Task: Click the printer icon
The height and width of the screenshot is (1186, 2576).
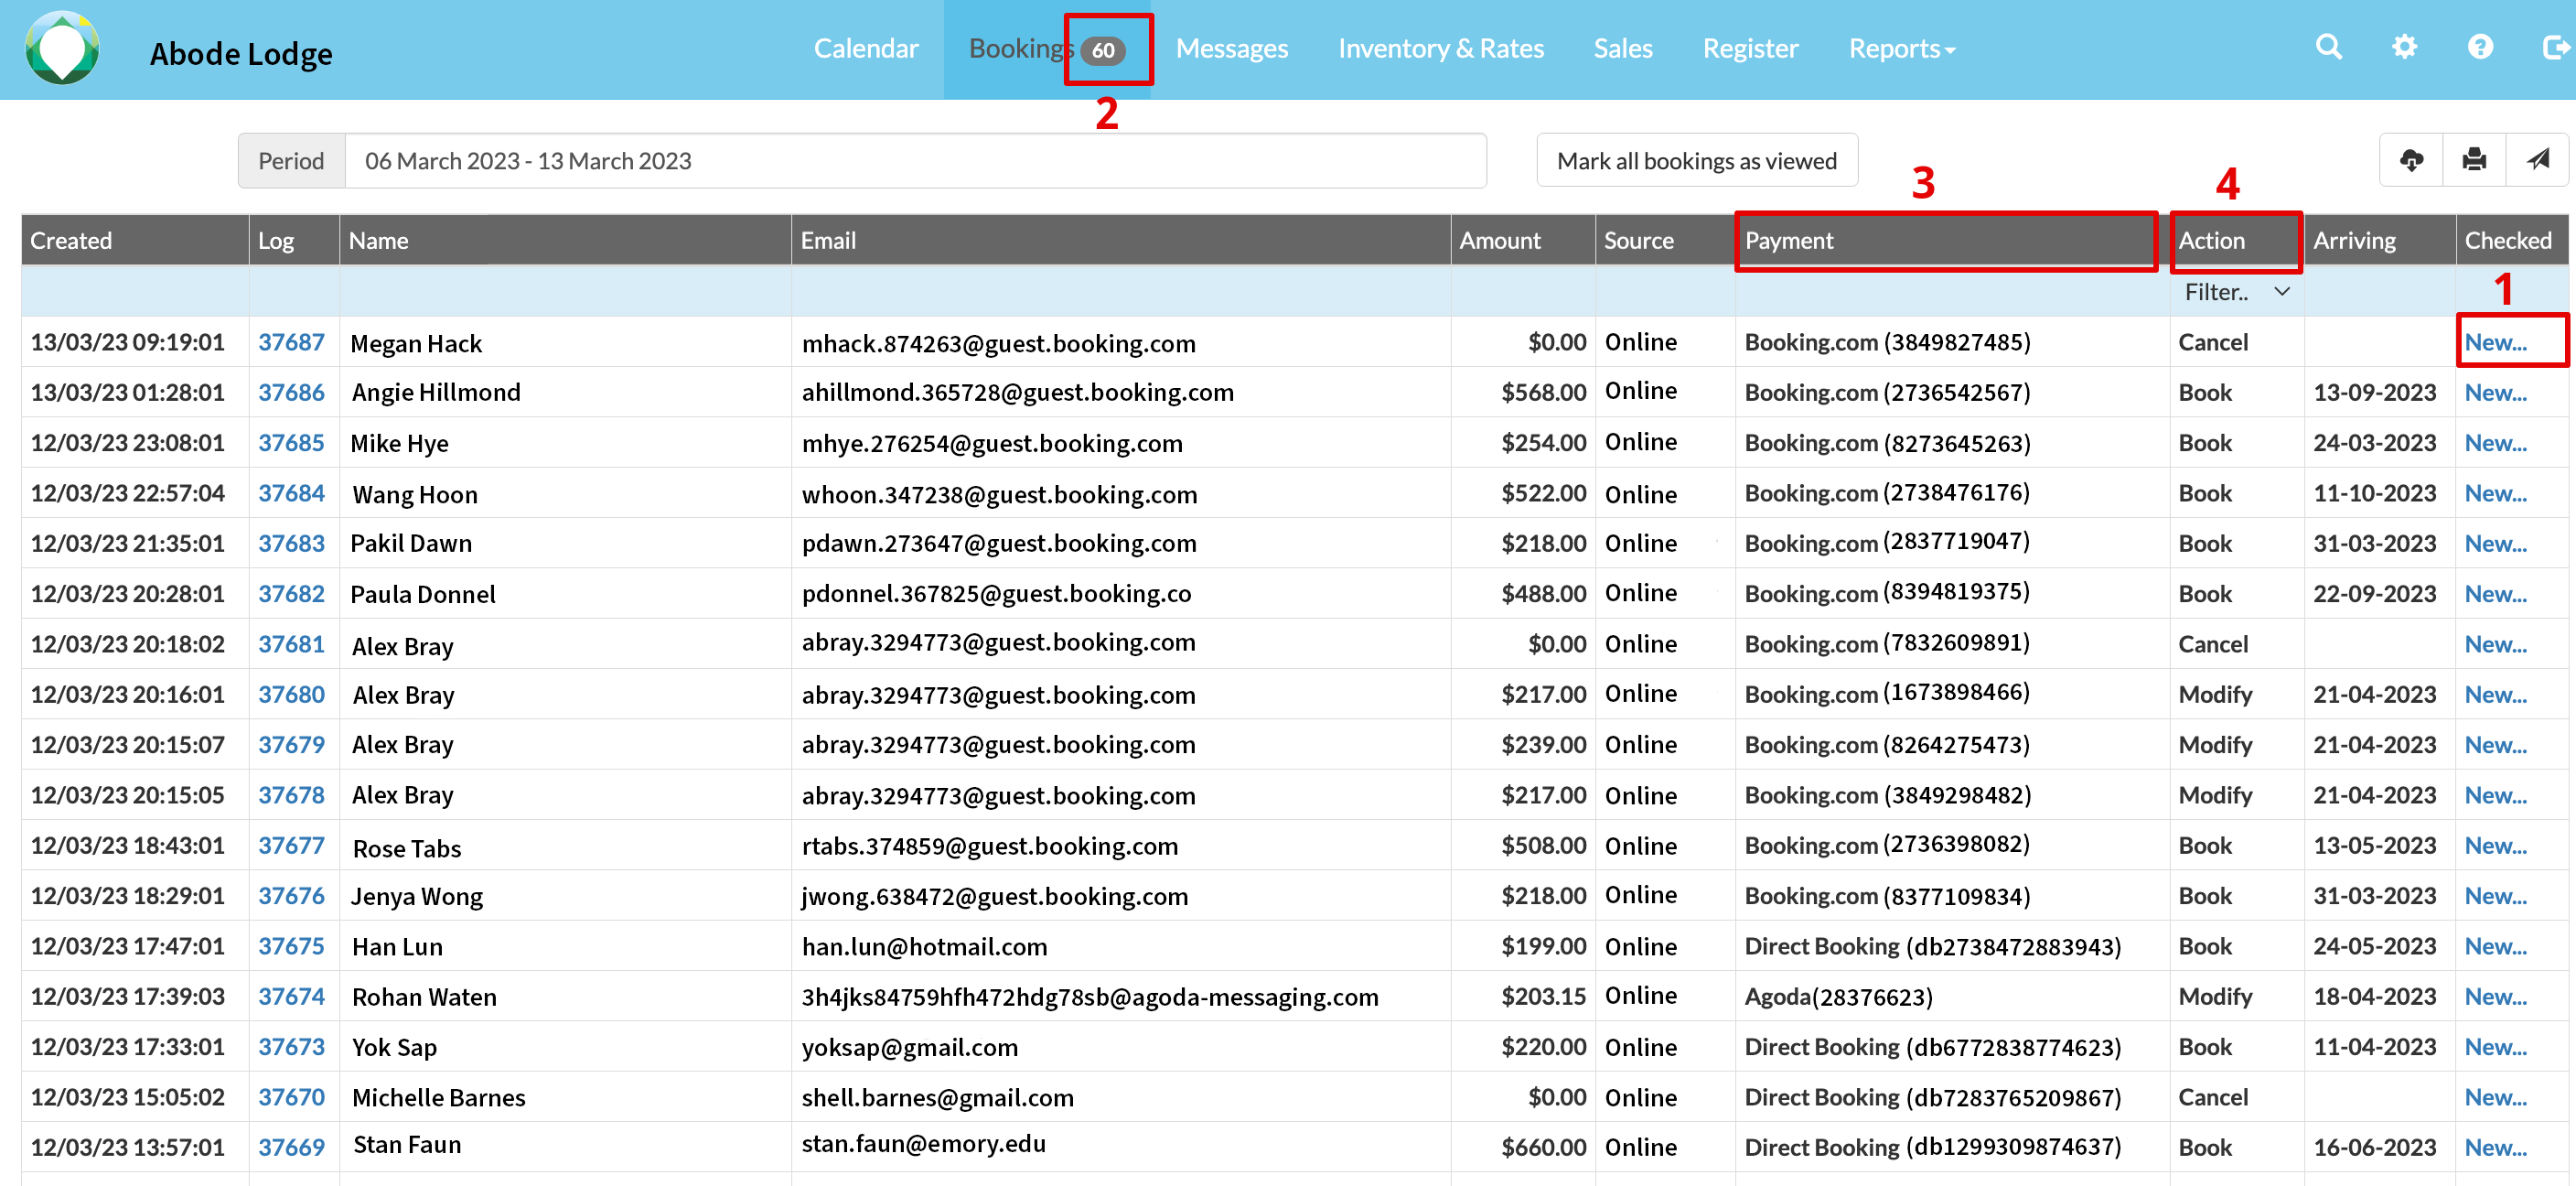Action: coord(2474,160)
